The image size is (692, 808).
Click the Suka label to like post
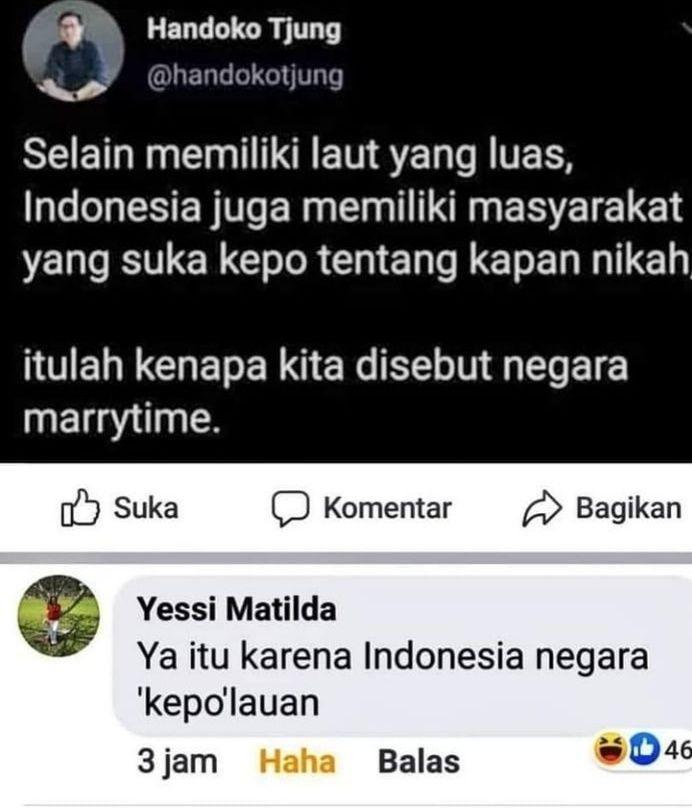[146, 508]
